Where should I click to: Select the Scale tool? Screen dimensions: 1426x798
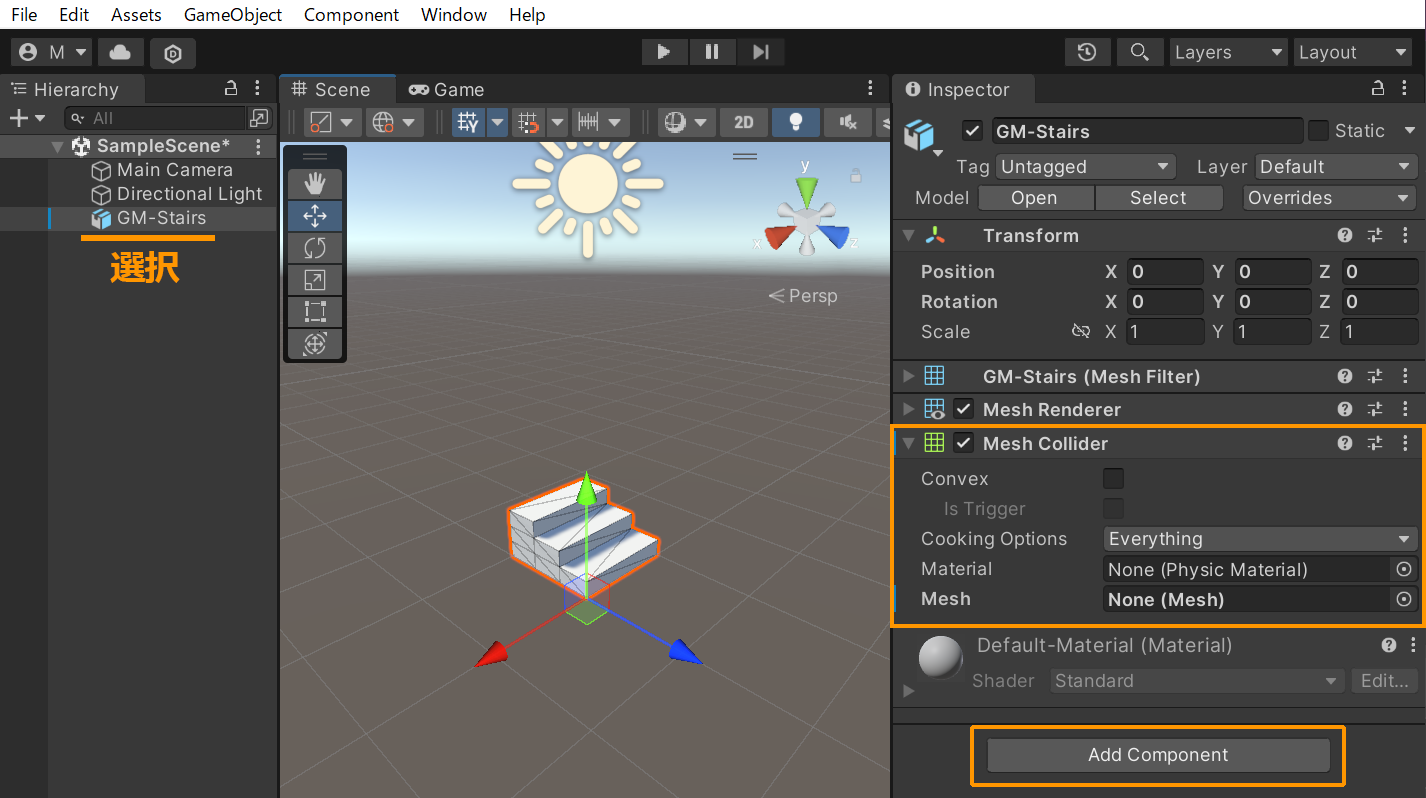click(x=314, y=279)
